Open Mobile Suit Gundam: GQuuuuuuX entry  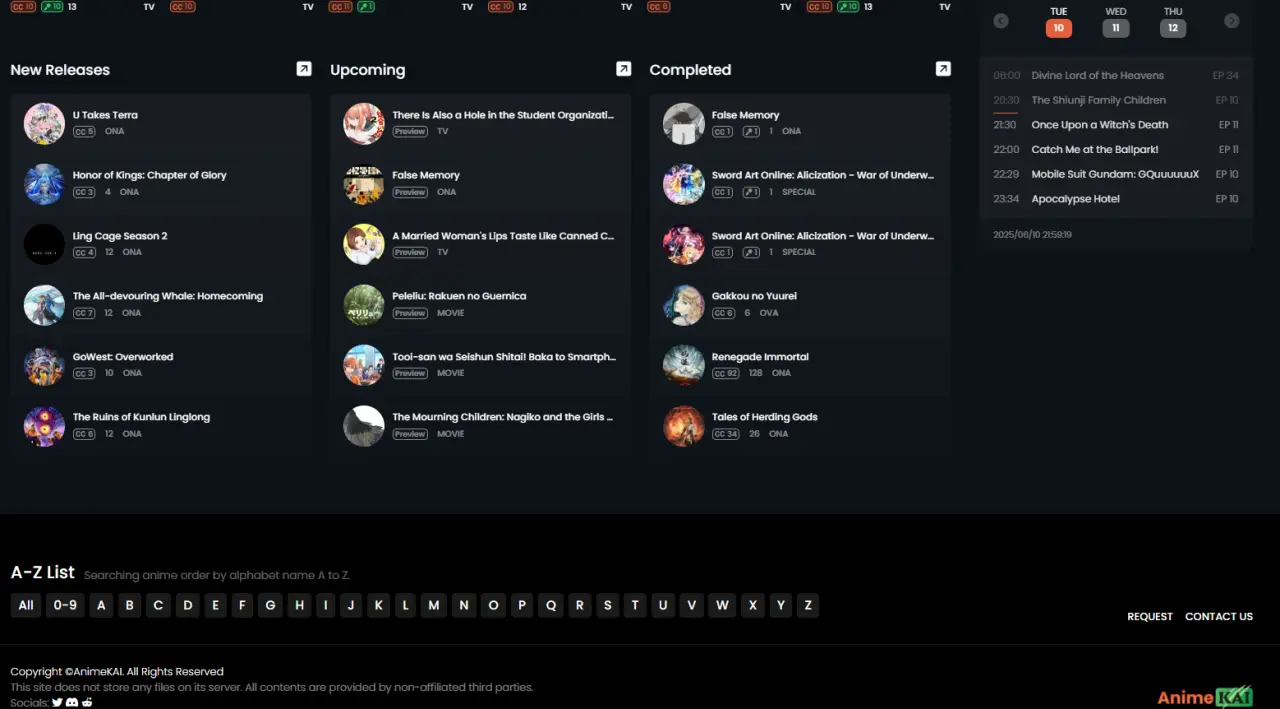click(1116, 174)
